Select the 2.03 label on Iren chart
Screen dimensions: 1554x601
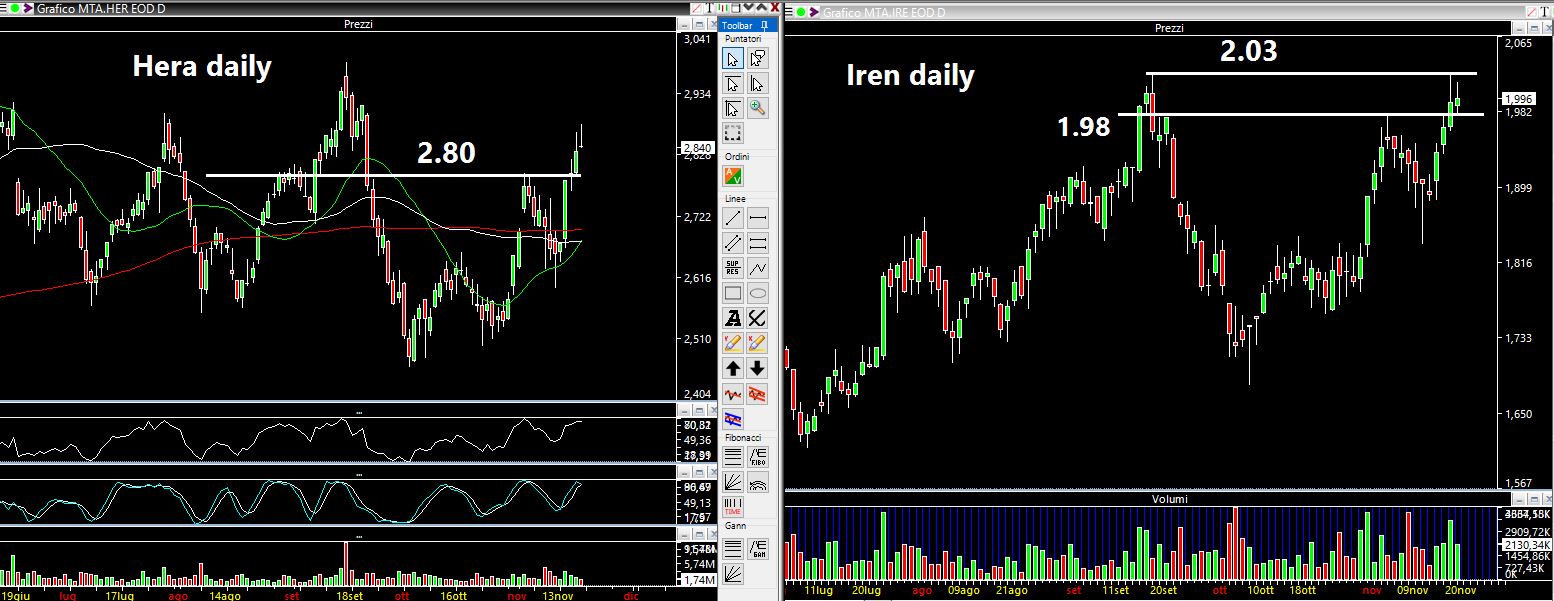pyautogui.click(x=1248, y=51)
